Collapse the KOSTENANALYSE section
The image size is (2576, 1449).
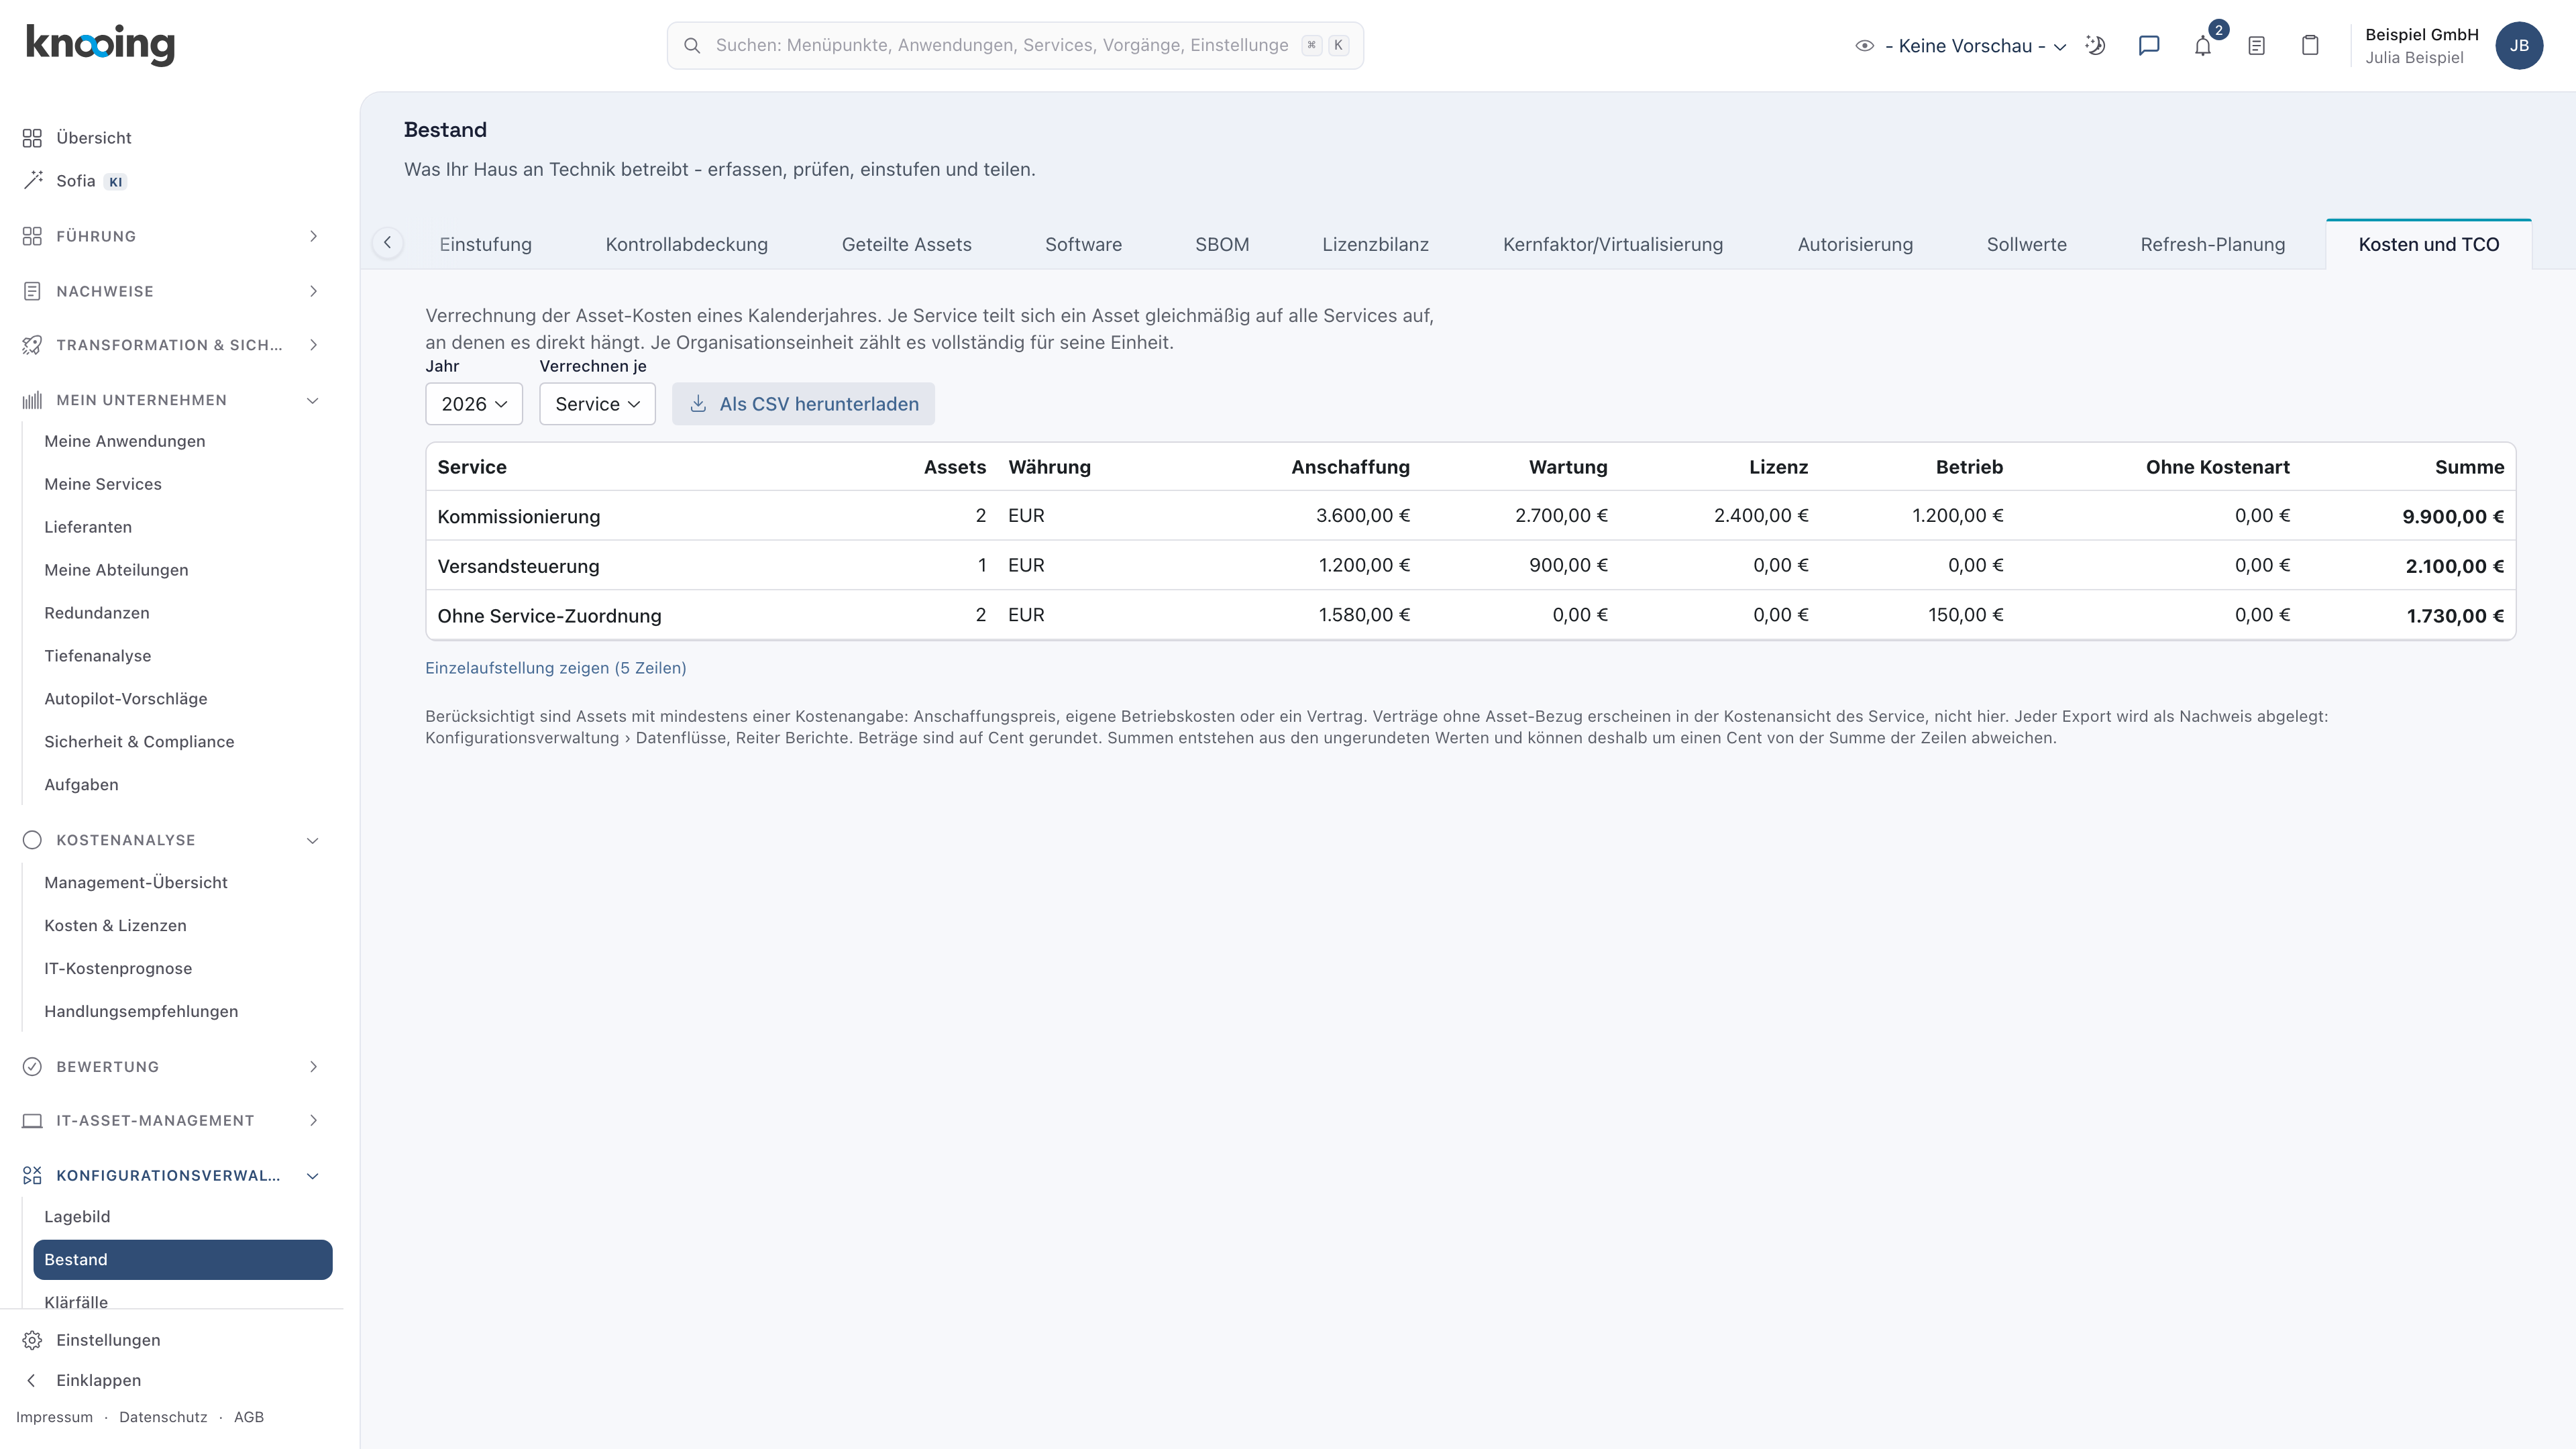click(172, 840)
